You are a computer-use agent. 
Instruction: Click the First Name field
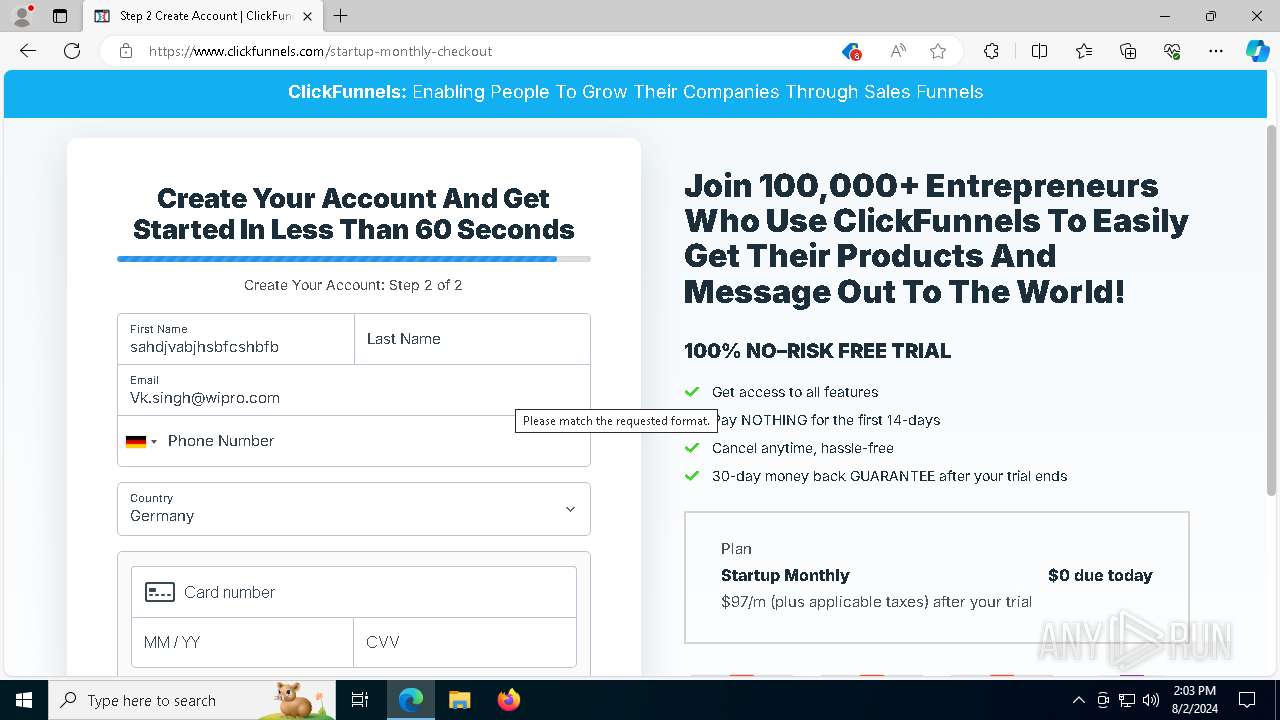(x=236, y=339)
